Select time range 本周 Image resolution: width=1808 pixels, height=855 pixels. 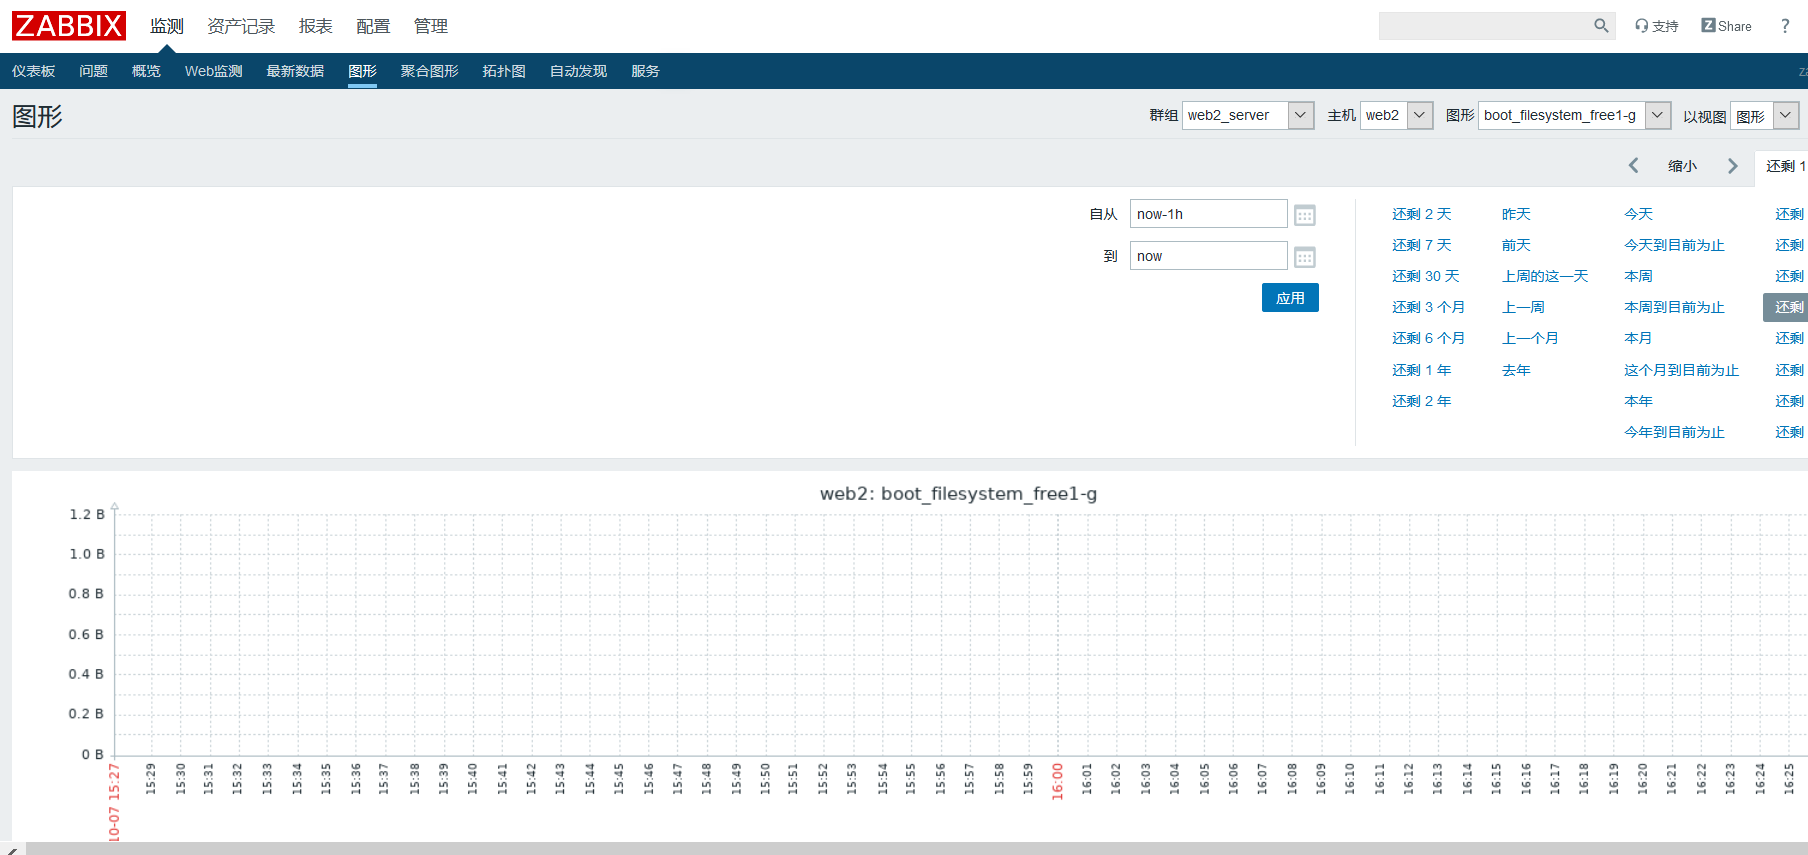click(1638, 276)
